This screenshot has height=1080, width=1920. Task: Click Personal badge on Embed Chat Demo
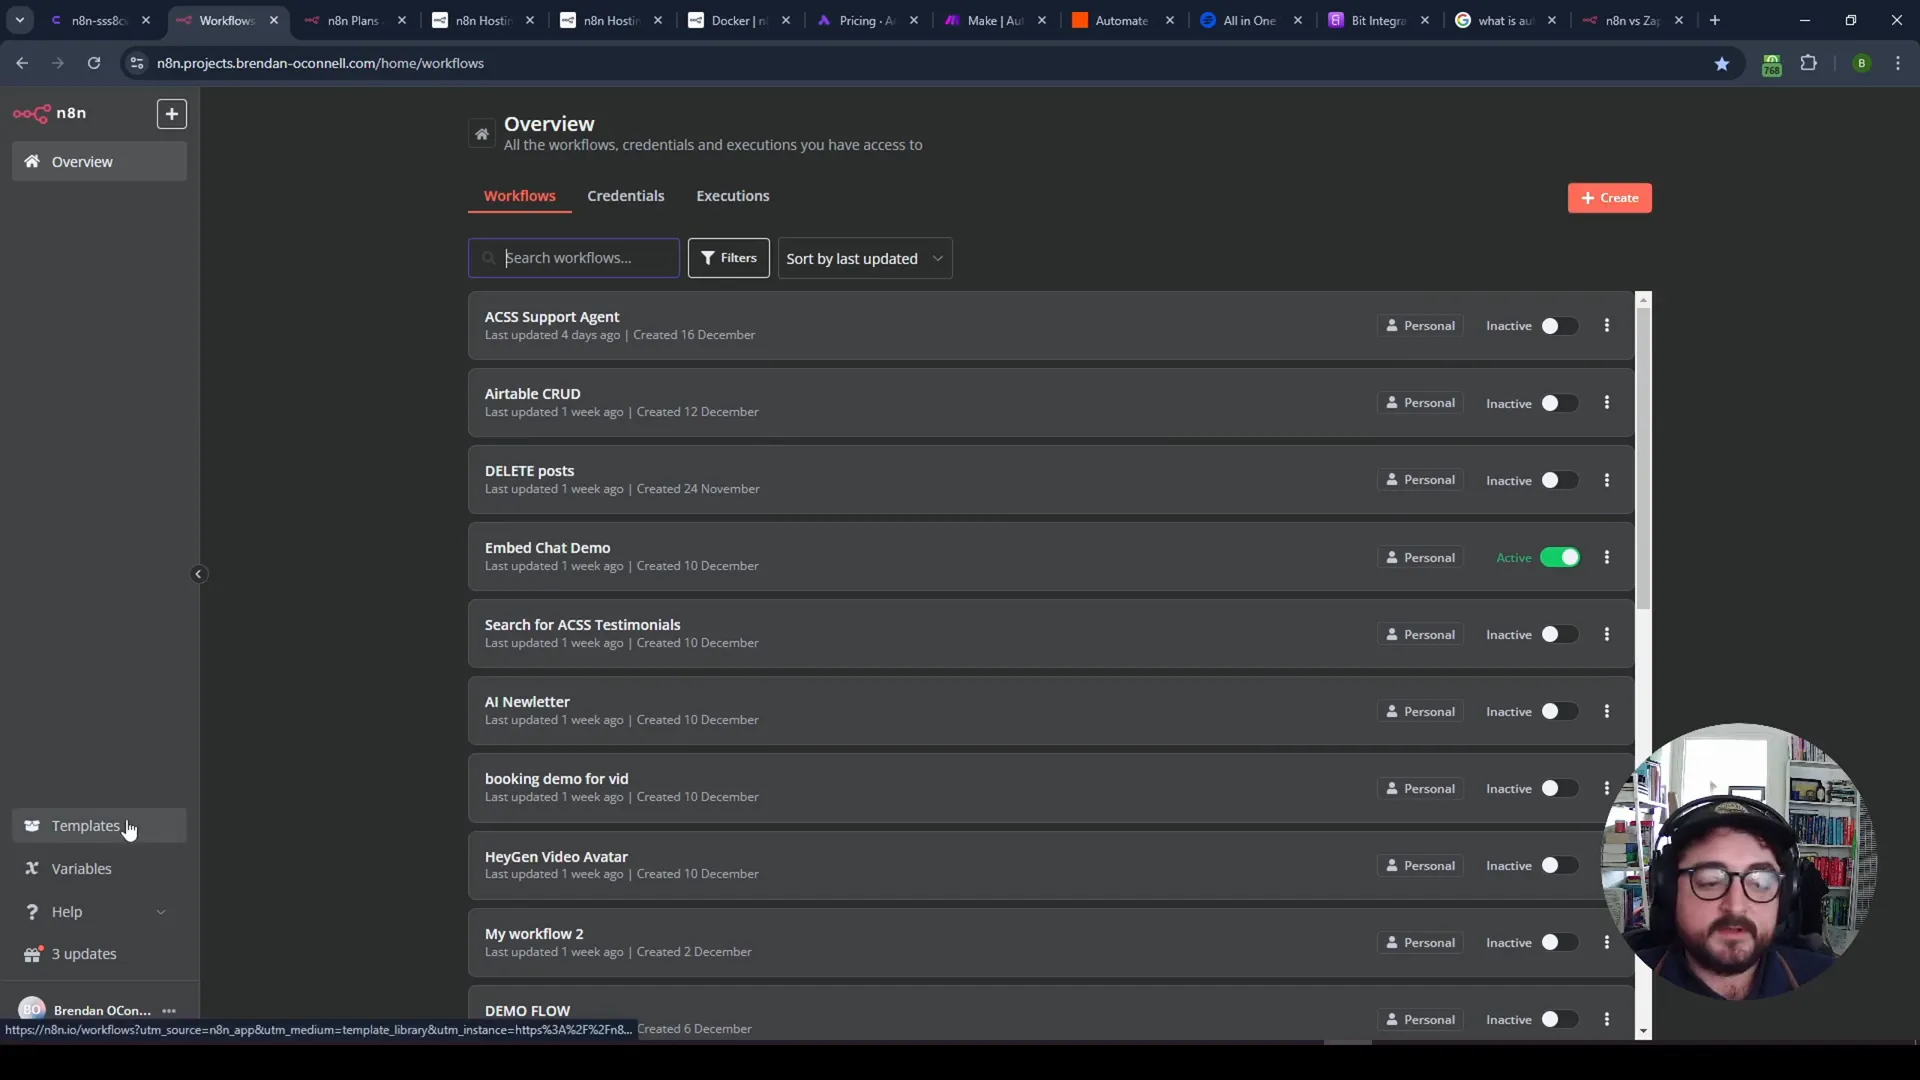(x=1420, y=557)
